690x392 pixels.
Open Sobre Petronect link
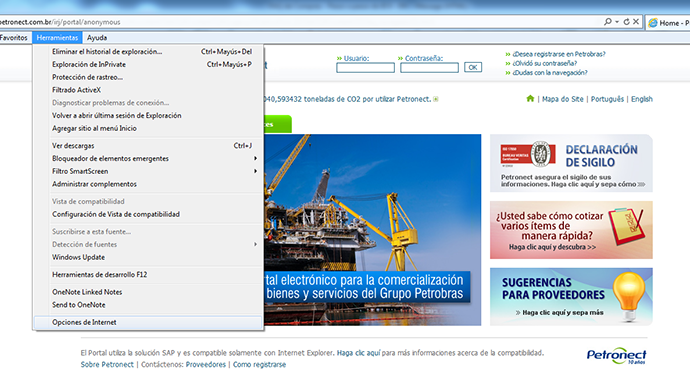coord(107,364)
